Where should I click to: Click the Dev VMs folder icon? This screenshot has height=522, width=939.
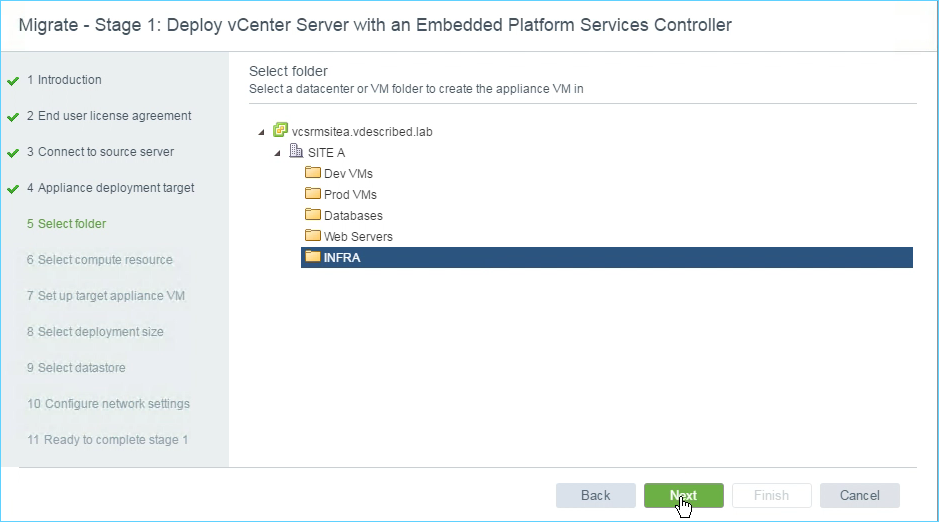[x=313, y=172]
